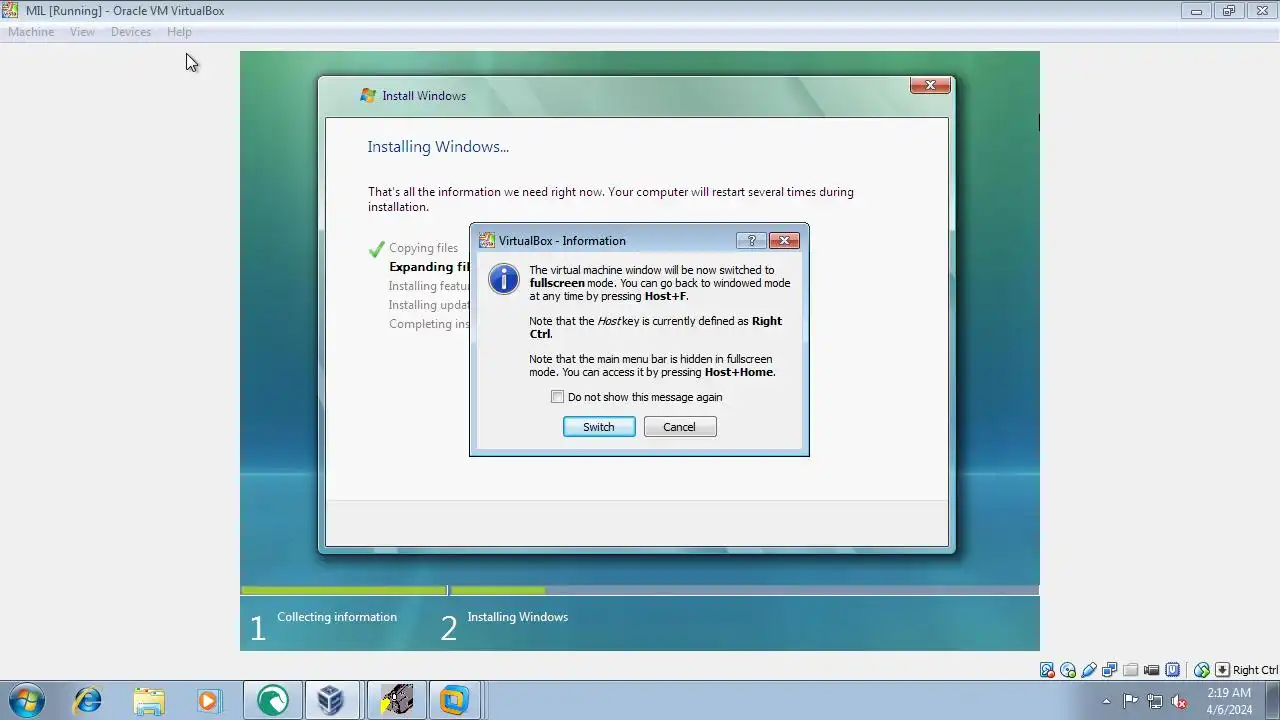
Task: Restore down the VirtualBox VM window
Action: tap(1229, 11)
